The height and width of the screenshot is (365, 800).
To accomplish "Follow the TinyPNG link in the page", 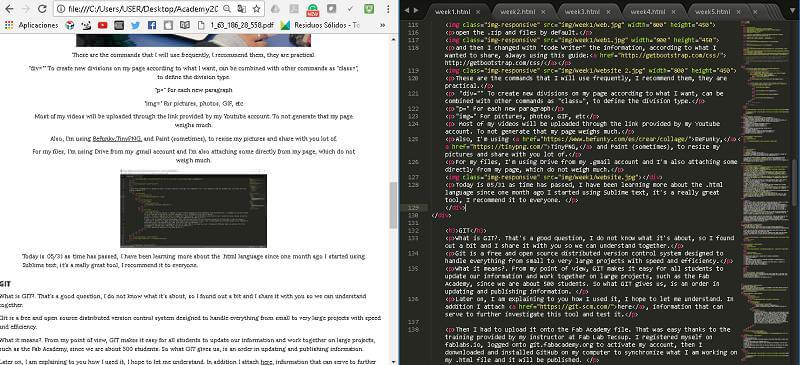I will (x=129, y=139).
